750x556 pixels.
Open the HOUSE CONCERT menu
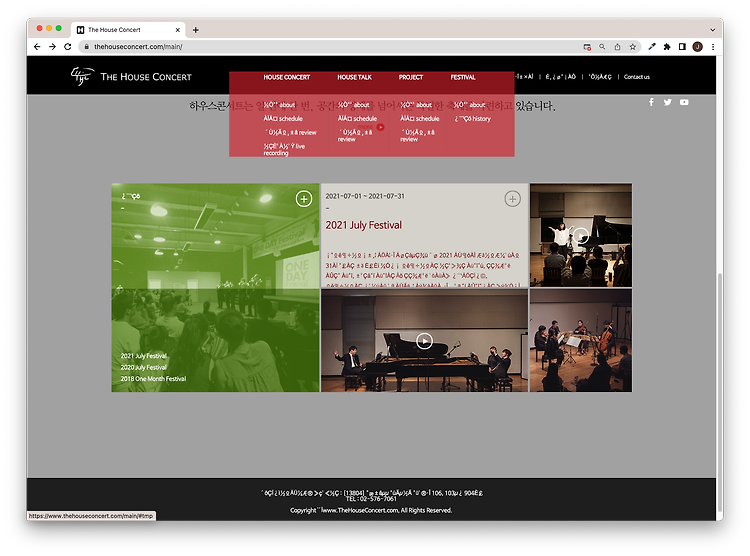click(287, 77)
